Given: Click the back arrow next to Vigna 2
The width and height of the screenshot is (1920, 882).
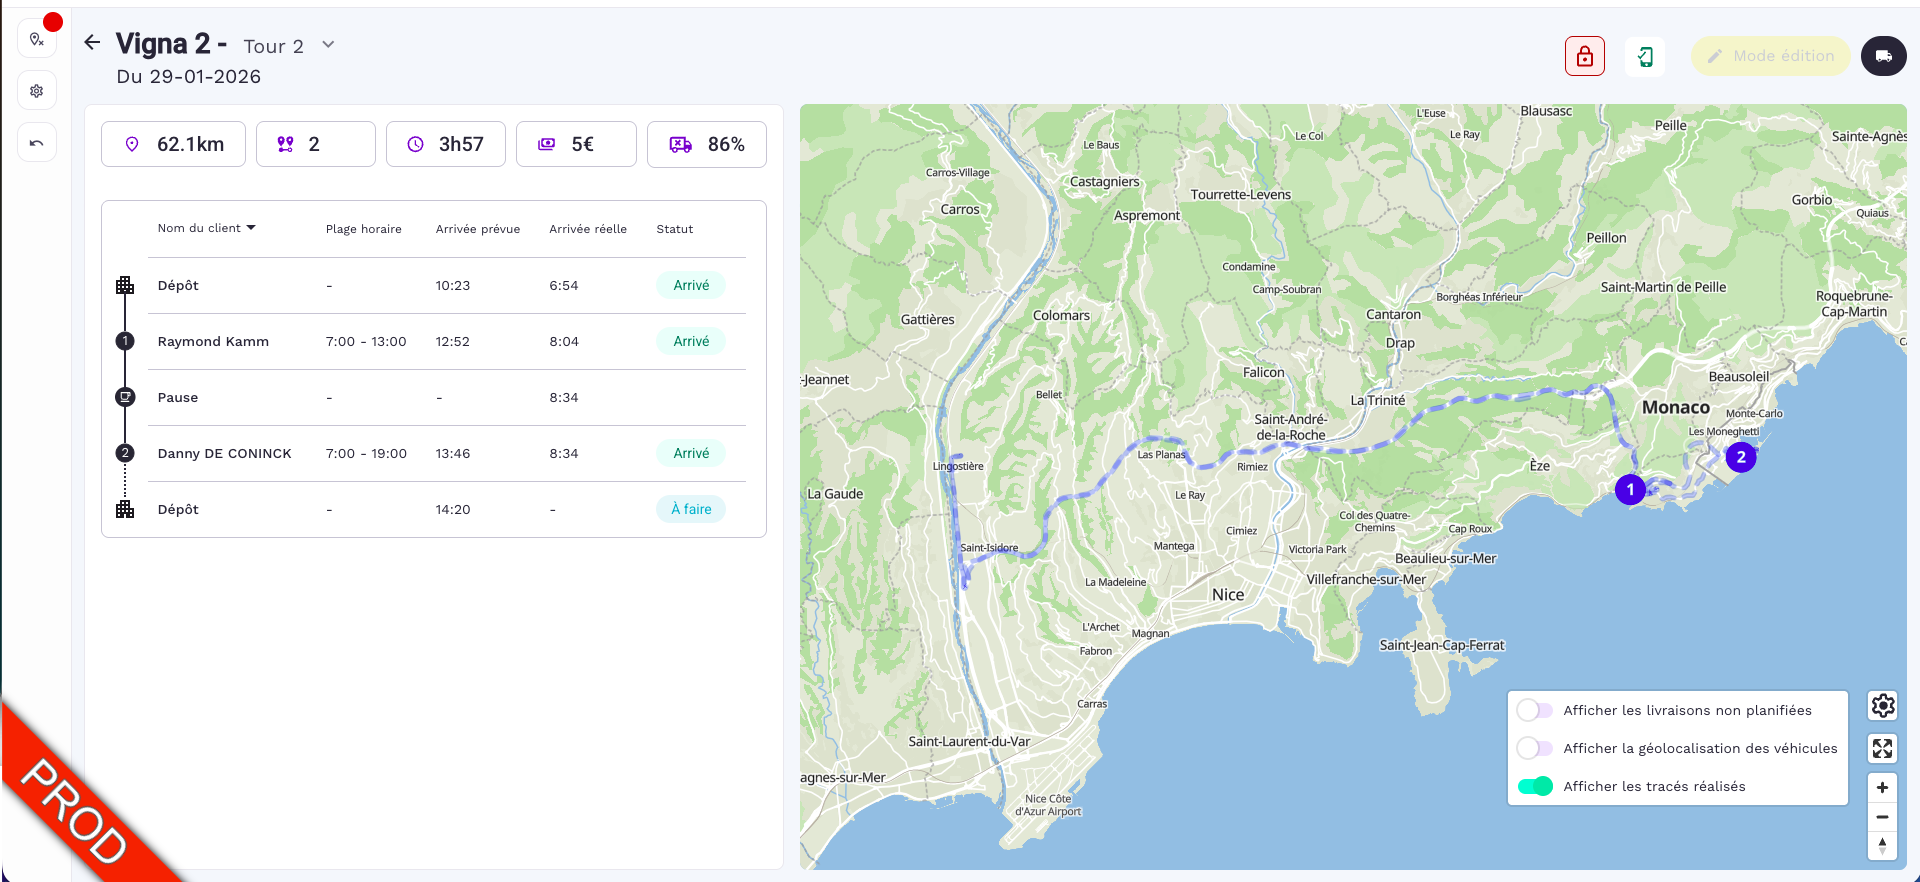Looking at the screenshot, I should 92,42.
